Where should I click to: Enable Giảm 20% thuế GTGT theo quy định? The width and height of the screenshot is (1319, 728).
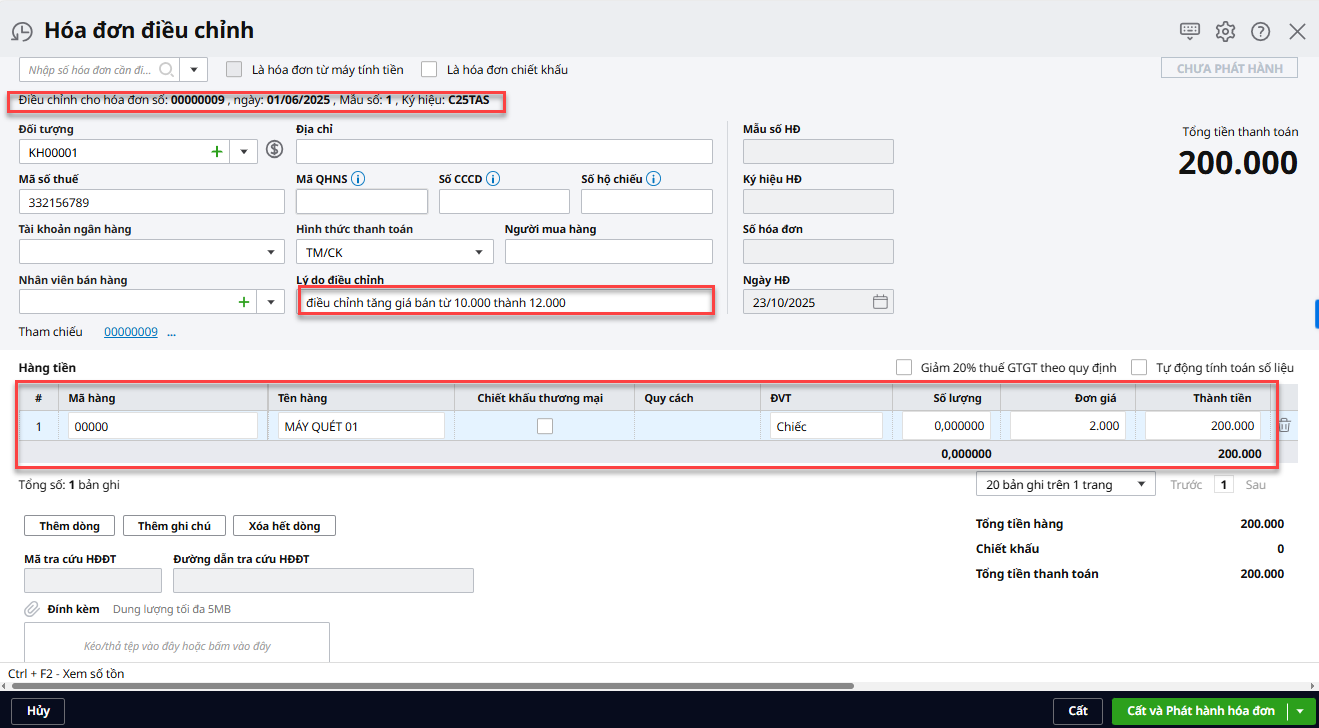tap(904, 367)
